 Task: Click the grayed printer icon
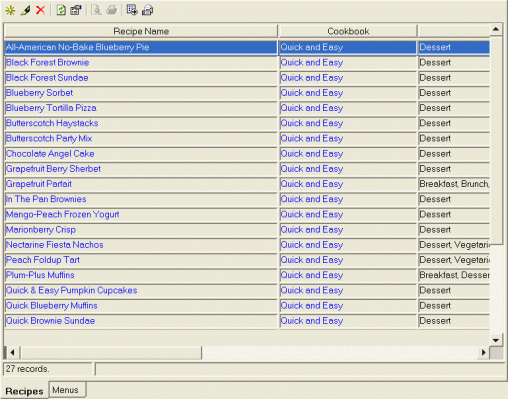click(112, 10)
